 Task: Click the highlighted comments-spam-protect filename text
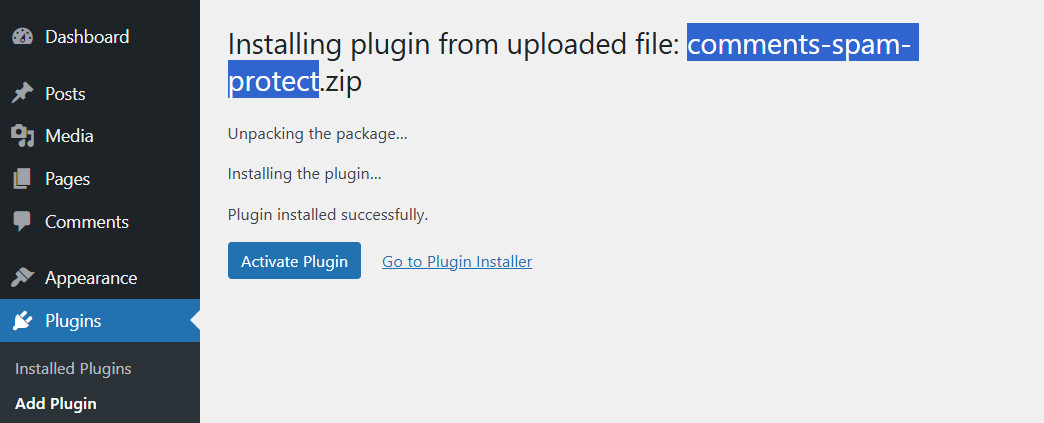point(802,45)
